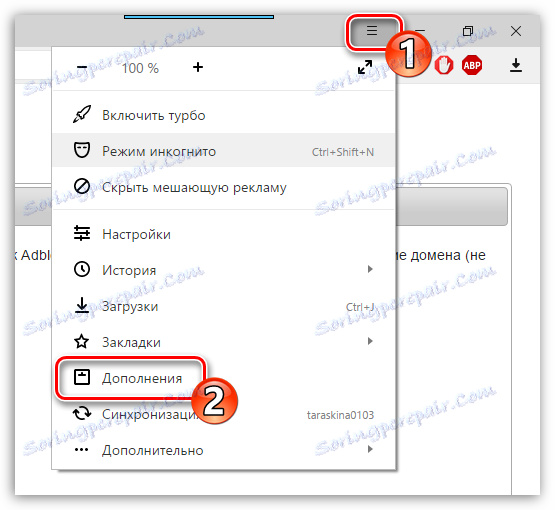Open Настройки from the menu
This screenshot has width=555, height=510.
[x=223, y=234]
